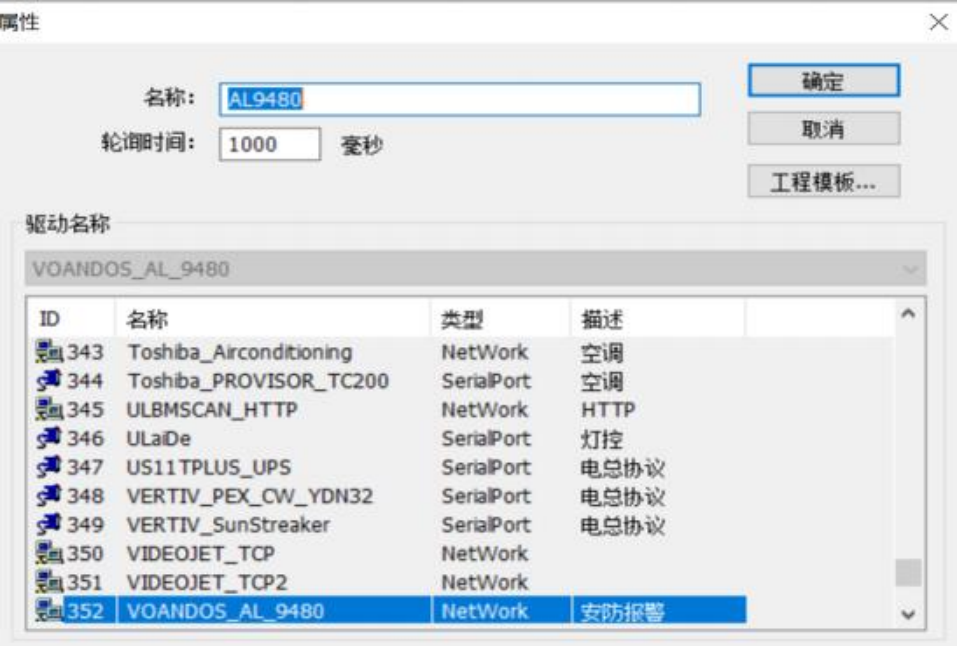Select VERTIV_PEX_CW_YDN32 driver
The image size is (957, 647).
pos(250,496)
